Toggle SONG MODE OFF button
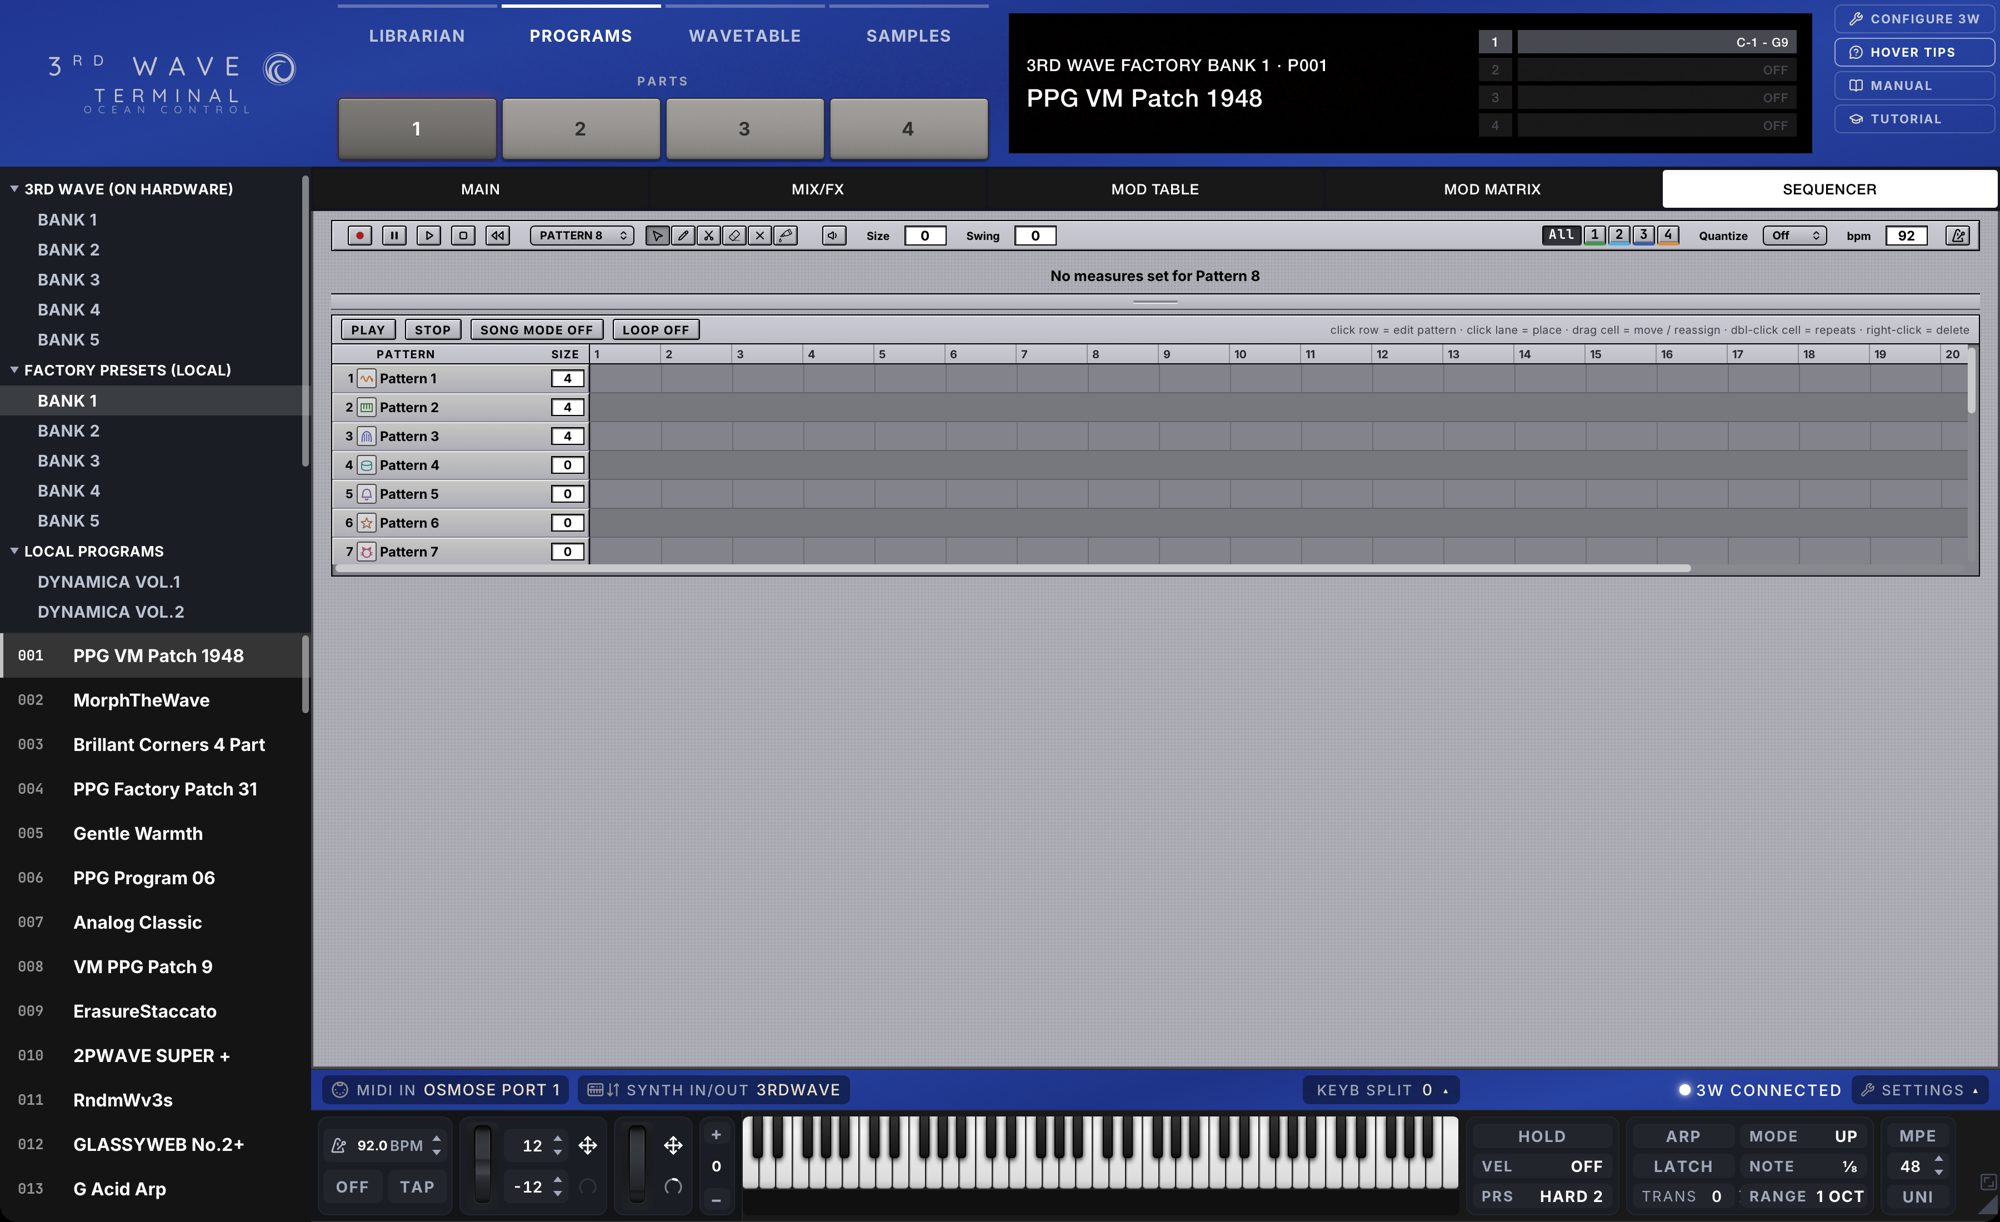The height and width of the screenshot is (1222, 2000). point(537,330)
